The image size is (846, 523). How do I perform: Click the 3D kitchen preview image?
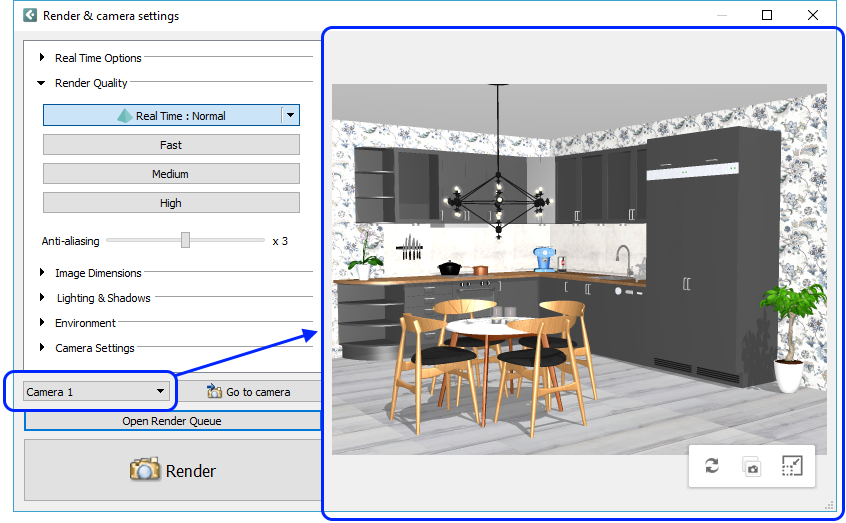pos(579,269)
